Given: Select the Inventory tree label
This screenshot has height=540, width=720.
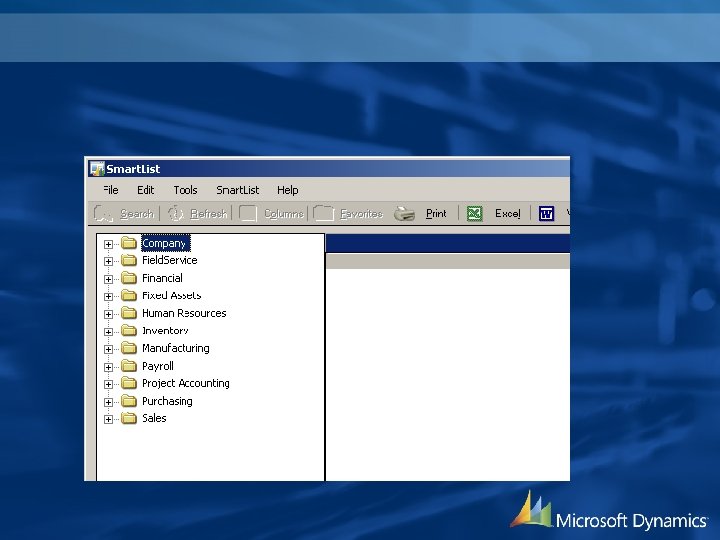Looking at the screenshot, I should 165,331.
